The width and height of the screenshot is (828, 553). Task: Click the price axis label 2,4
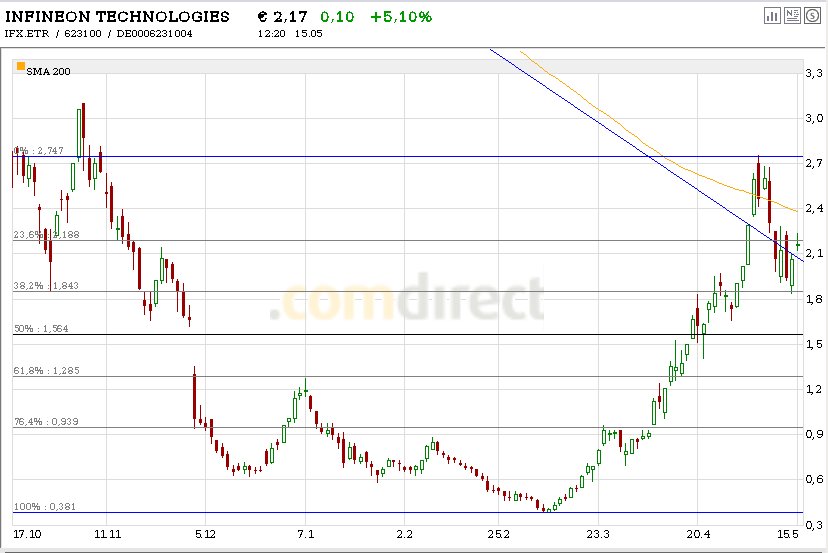(814, 208)
